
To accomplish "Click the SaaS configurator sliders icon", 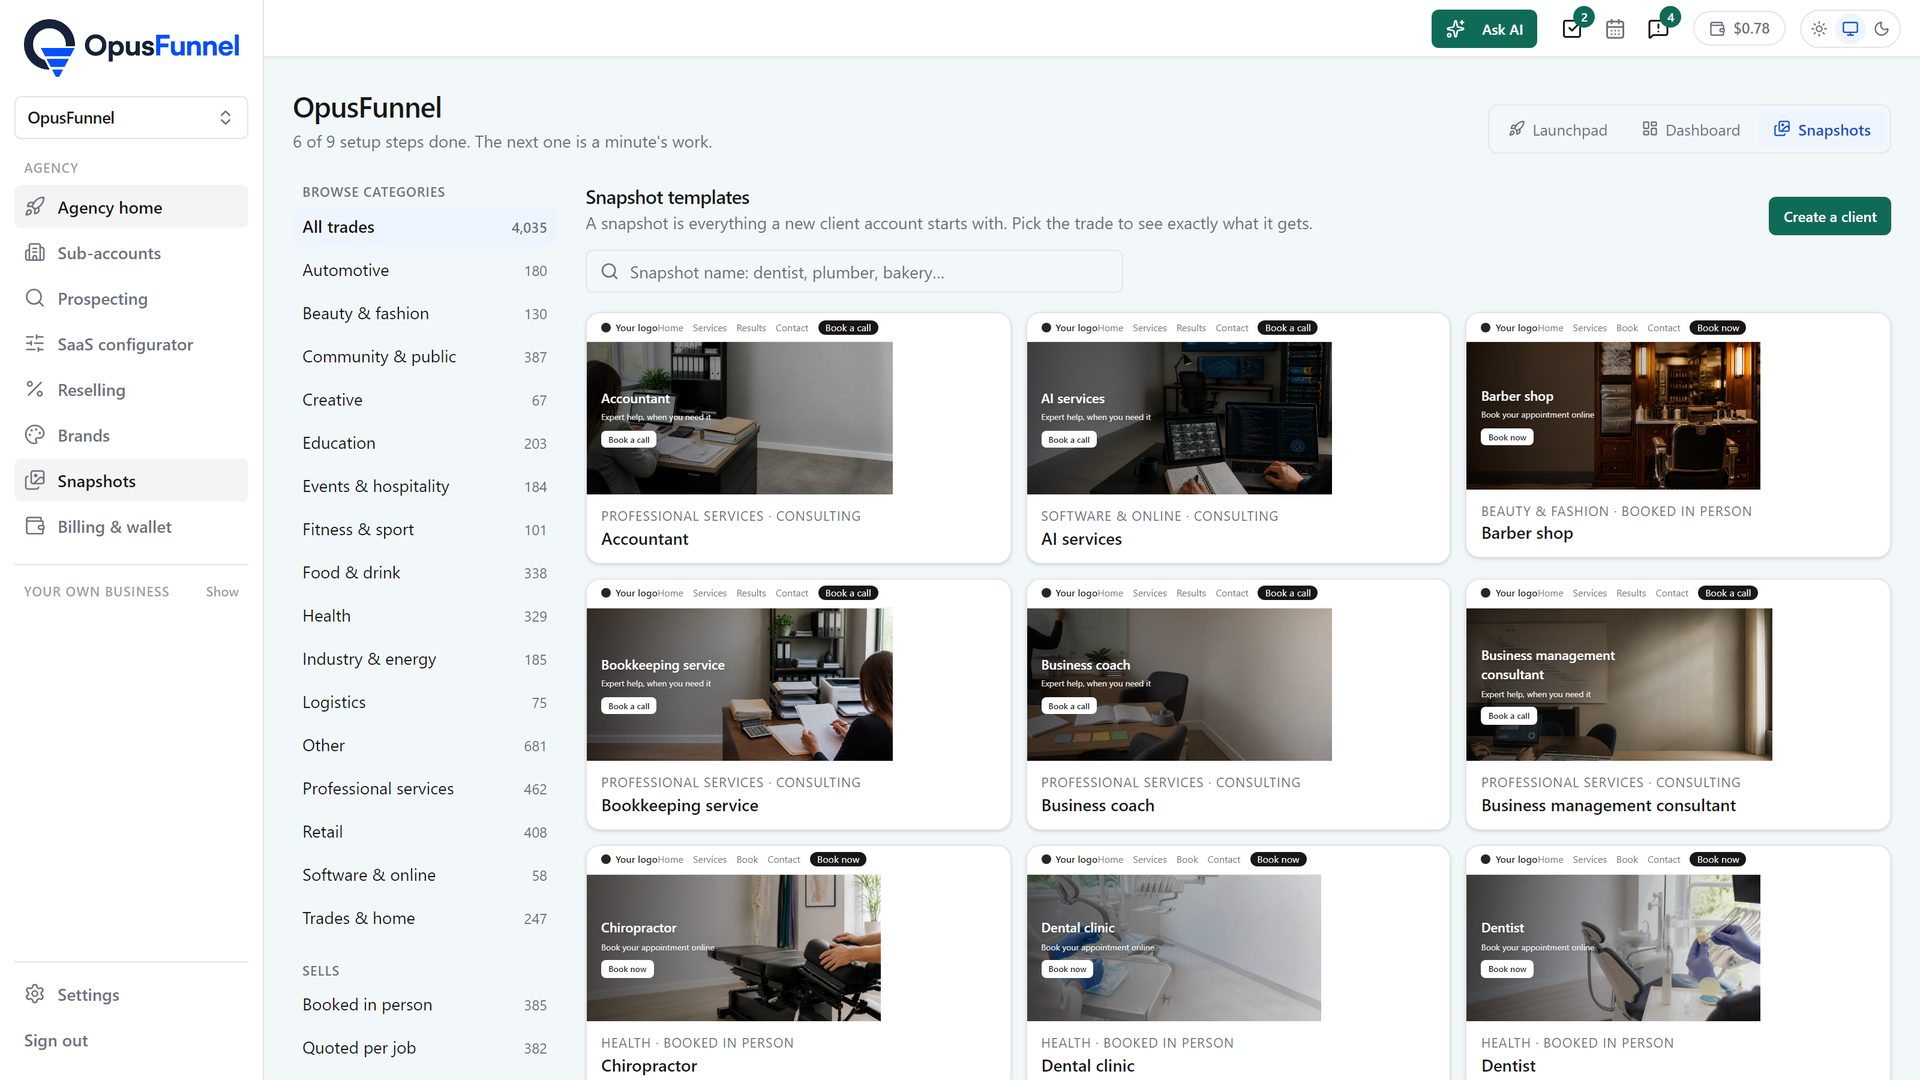I will (x=35, y=344).
